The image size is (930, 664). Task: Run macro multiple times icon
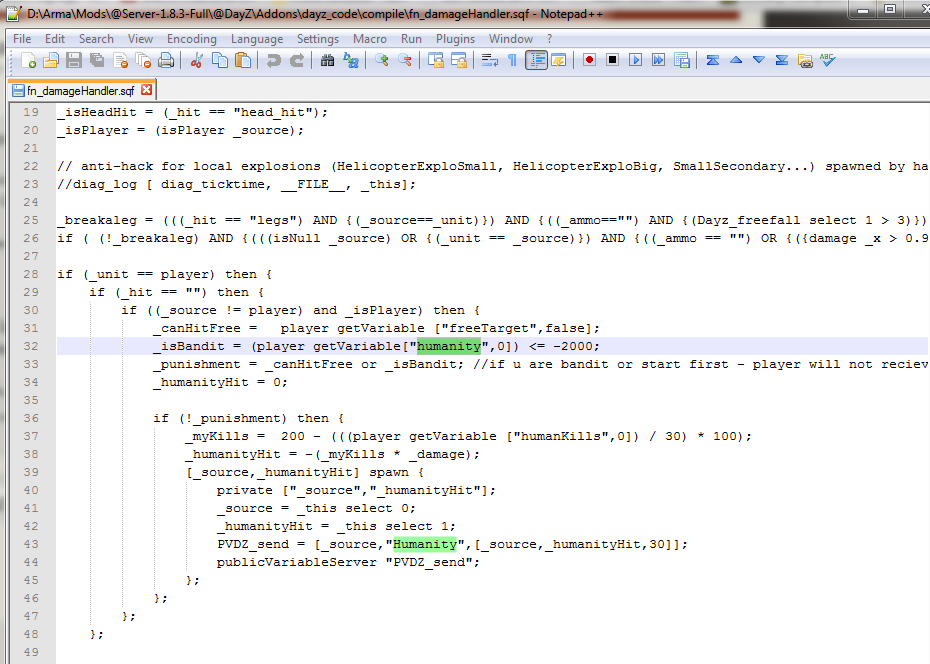point(658,60)
